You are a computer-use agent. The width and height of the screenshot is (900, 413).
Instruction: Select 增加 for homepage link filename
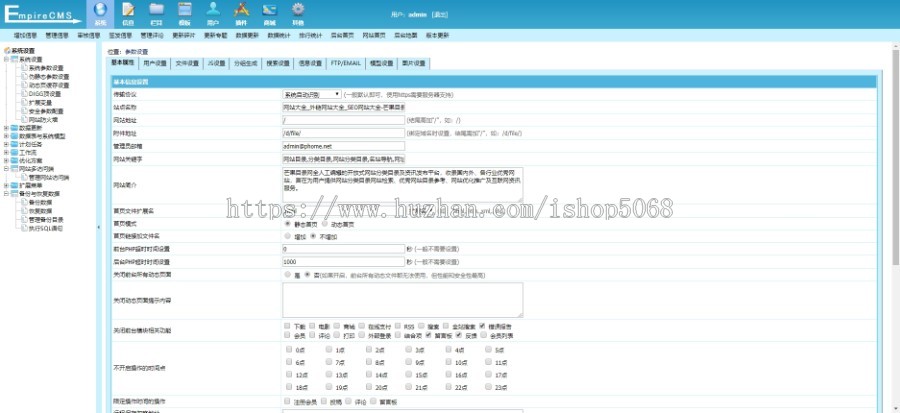tap(288, 236)
